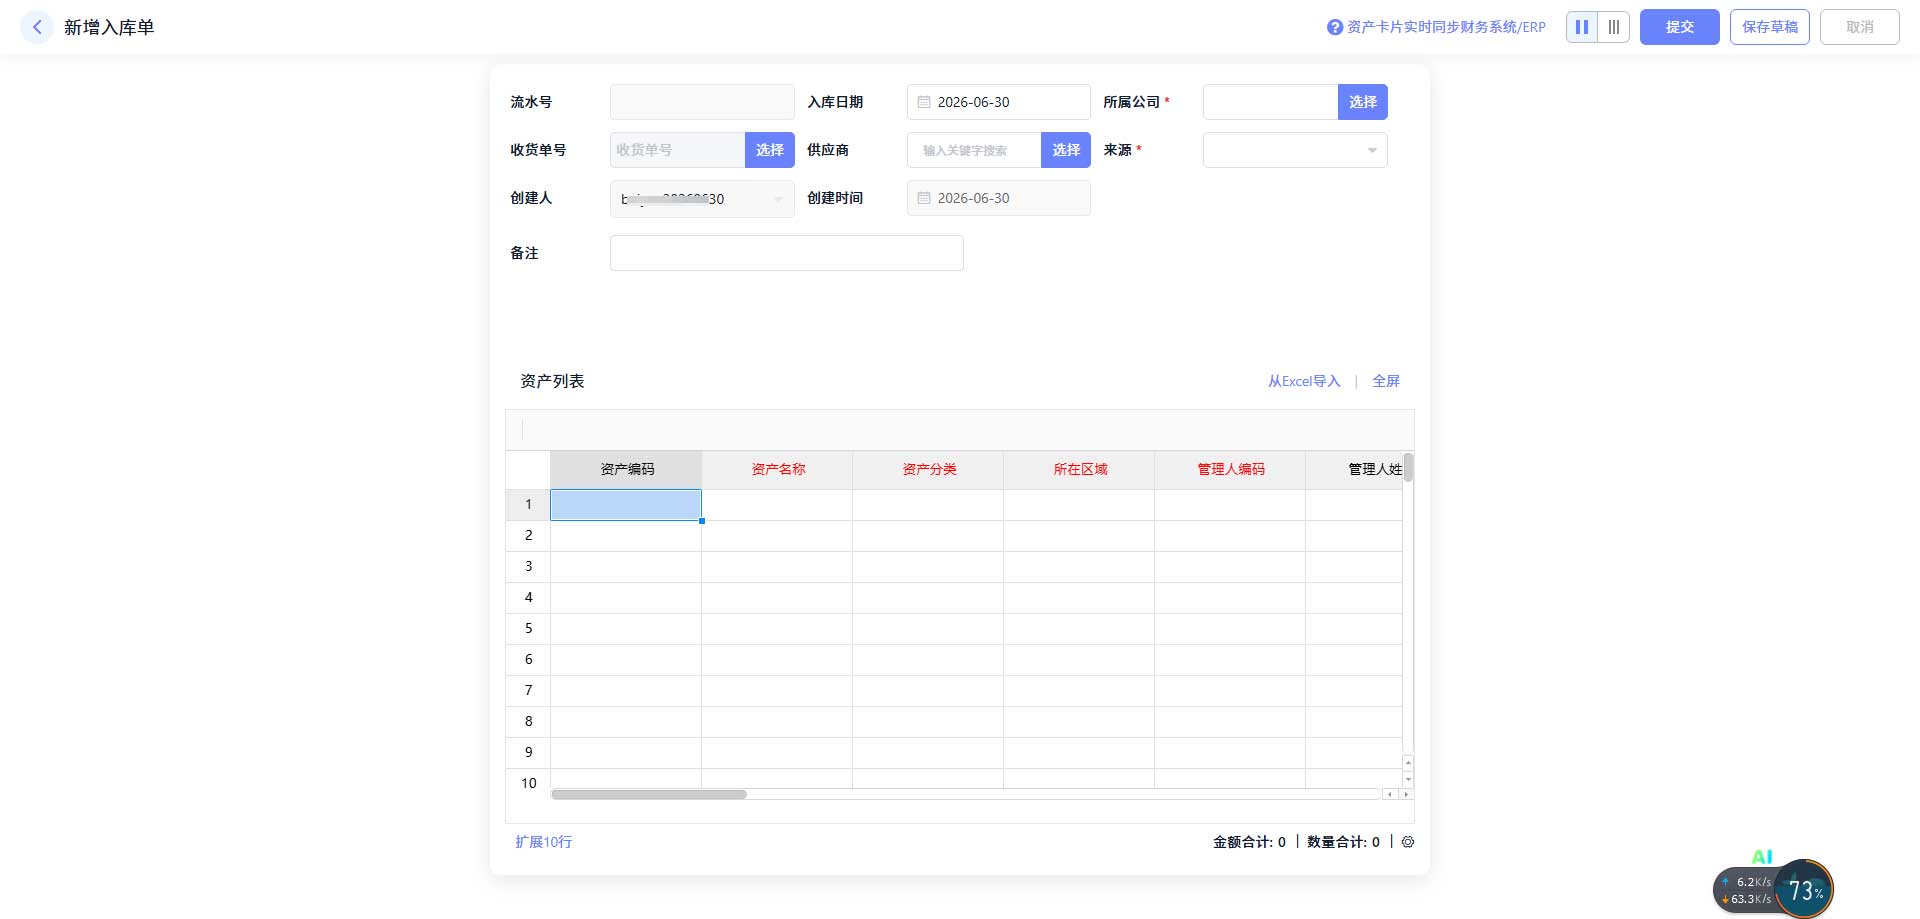
Task: Click the 保存草稿 save draft button
Action: pyautogui.click(x=1770, y=27)
